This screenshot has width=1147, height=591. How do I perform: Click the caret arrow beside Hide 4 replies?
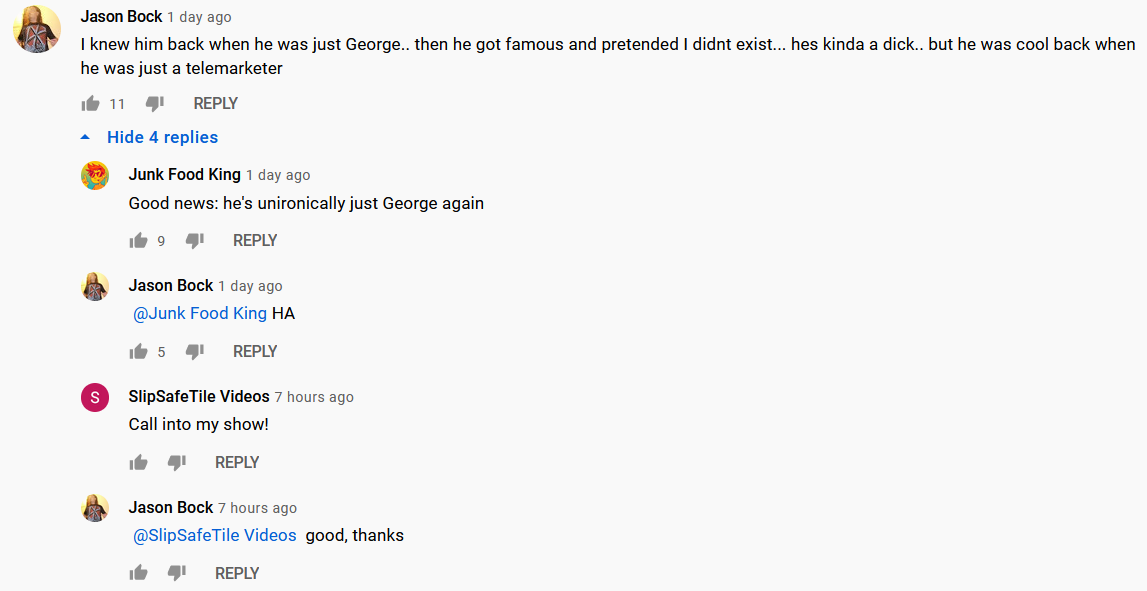pyautogui.click(x=86, y=137)
